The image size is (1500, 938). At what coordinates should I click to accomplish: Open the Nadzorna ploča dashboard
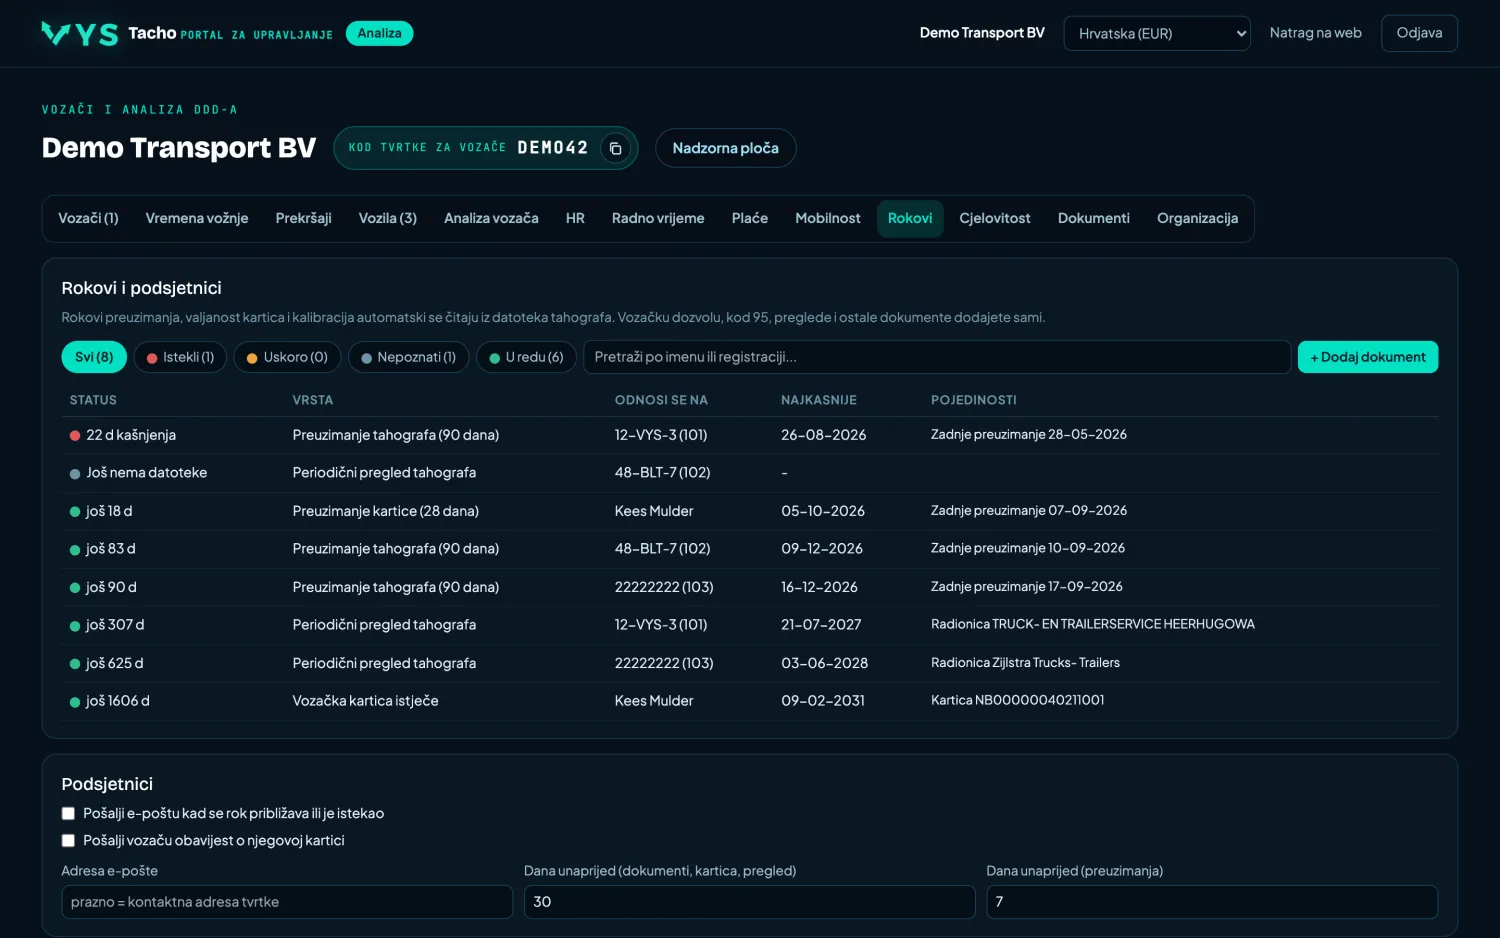pos(725,148)
